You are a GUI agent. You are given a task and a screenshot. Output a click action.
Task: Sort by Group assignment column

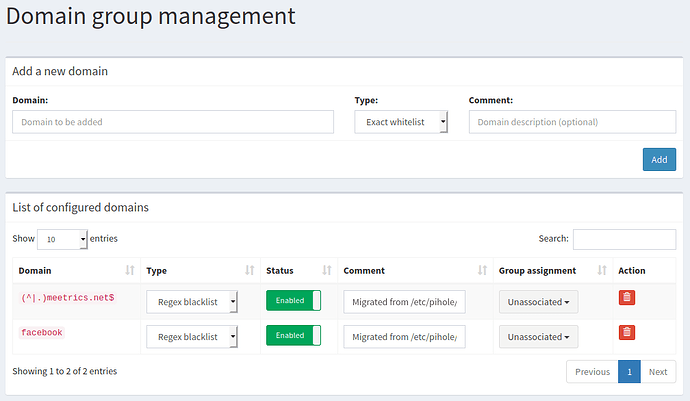coord(552,270)
